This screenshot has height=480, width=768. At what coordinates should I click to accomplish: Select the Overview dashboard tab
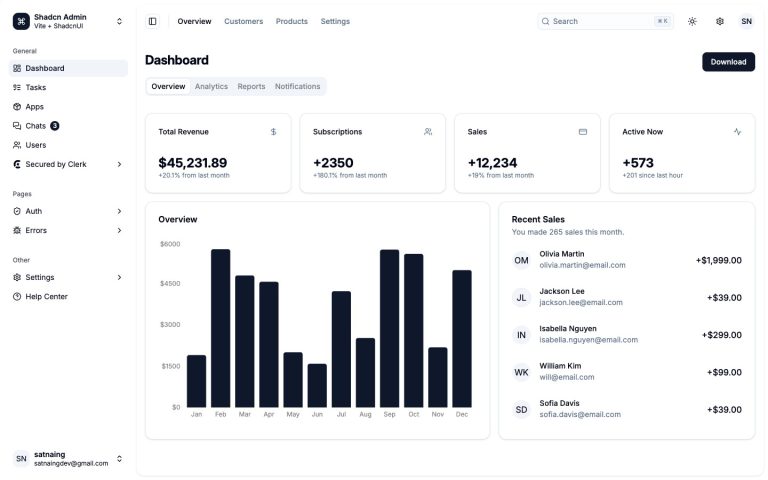coord(168,87)
